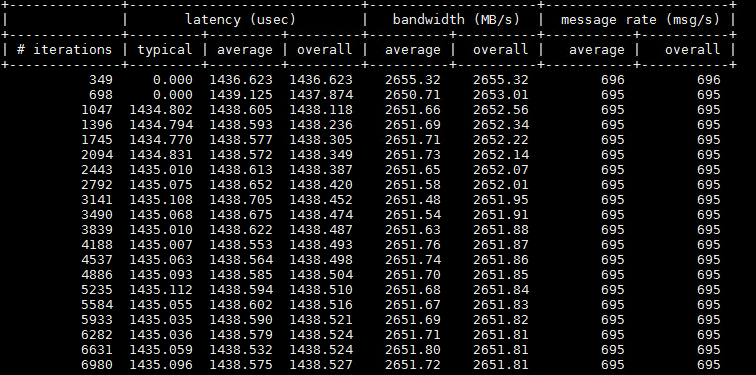Click typical latency 1435.112
The height and width of the screenshot is (375, 756).
click(161, 290)
